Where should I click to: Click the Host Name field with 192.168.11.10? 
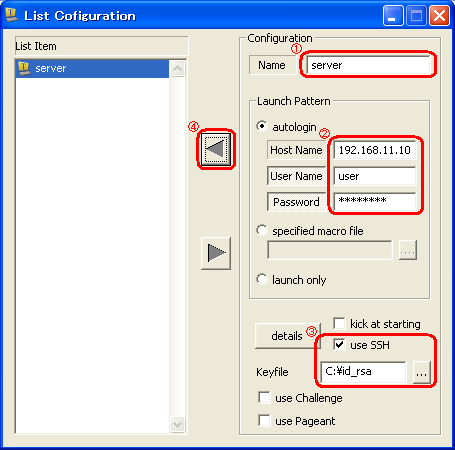click(x=375, y=150)
